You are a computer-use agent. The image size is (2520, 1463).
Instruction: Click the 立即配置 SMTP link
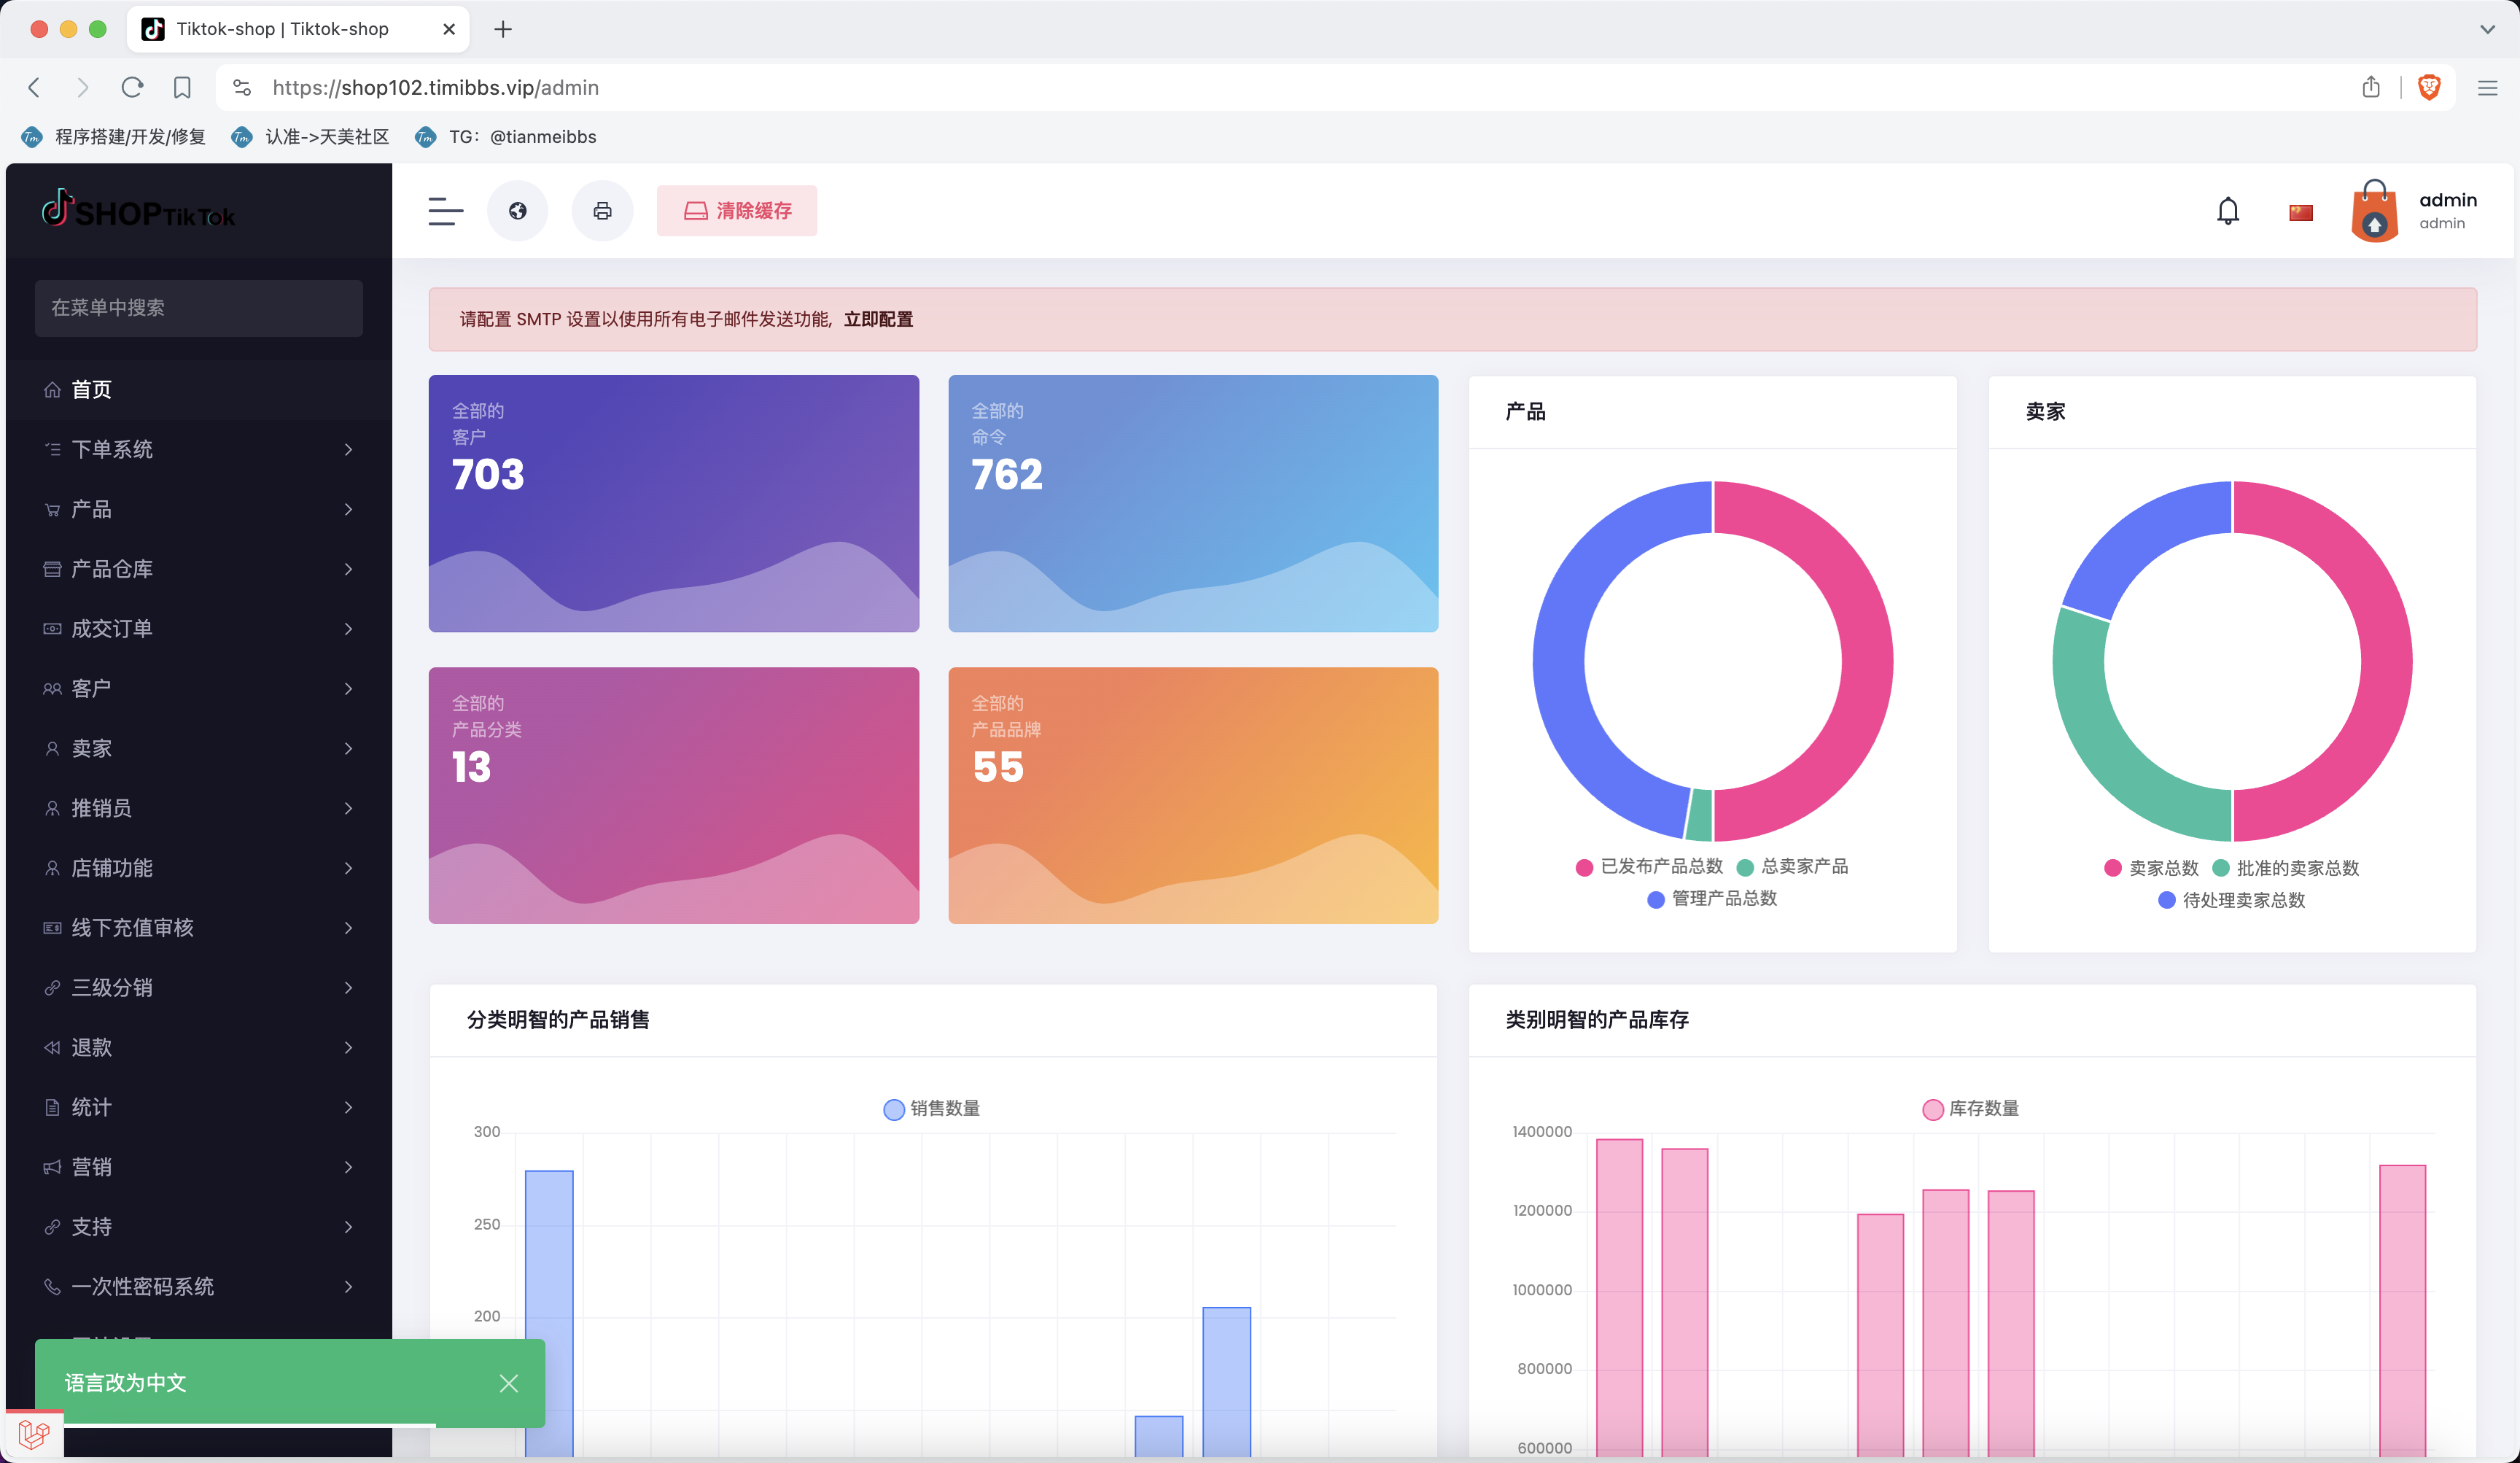click(x=878, y=319)
